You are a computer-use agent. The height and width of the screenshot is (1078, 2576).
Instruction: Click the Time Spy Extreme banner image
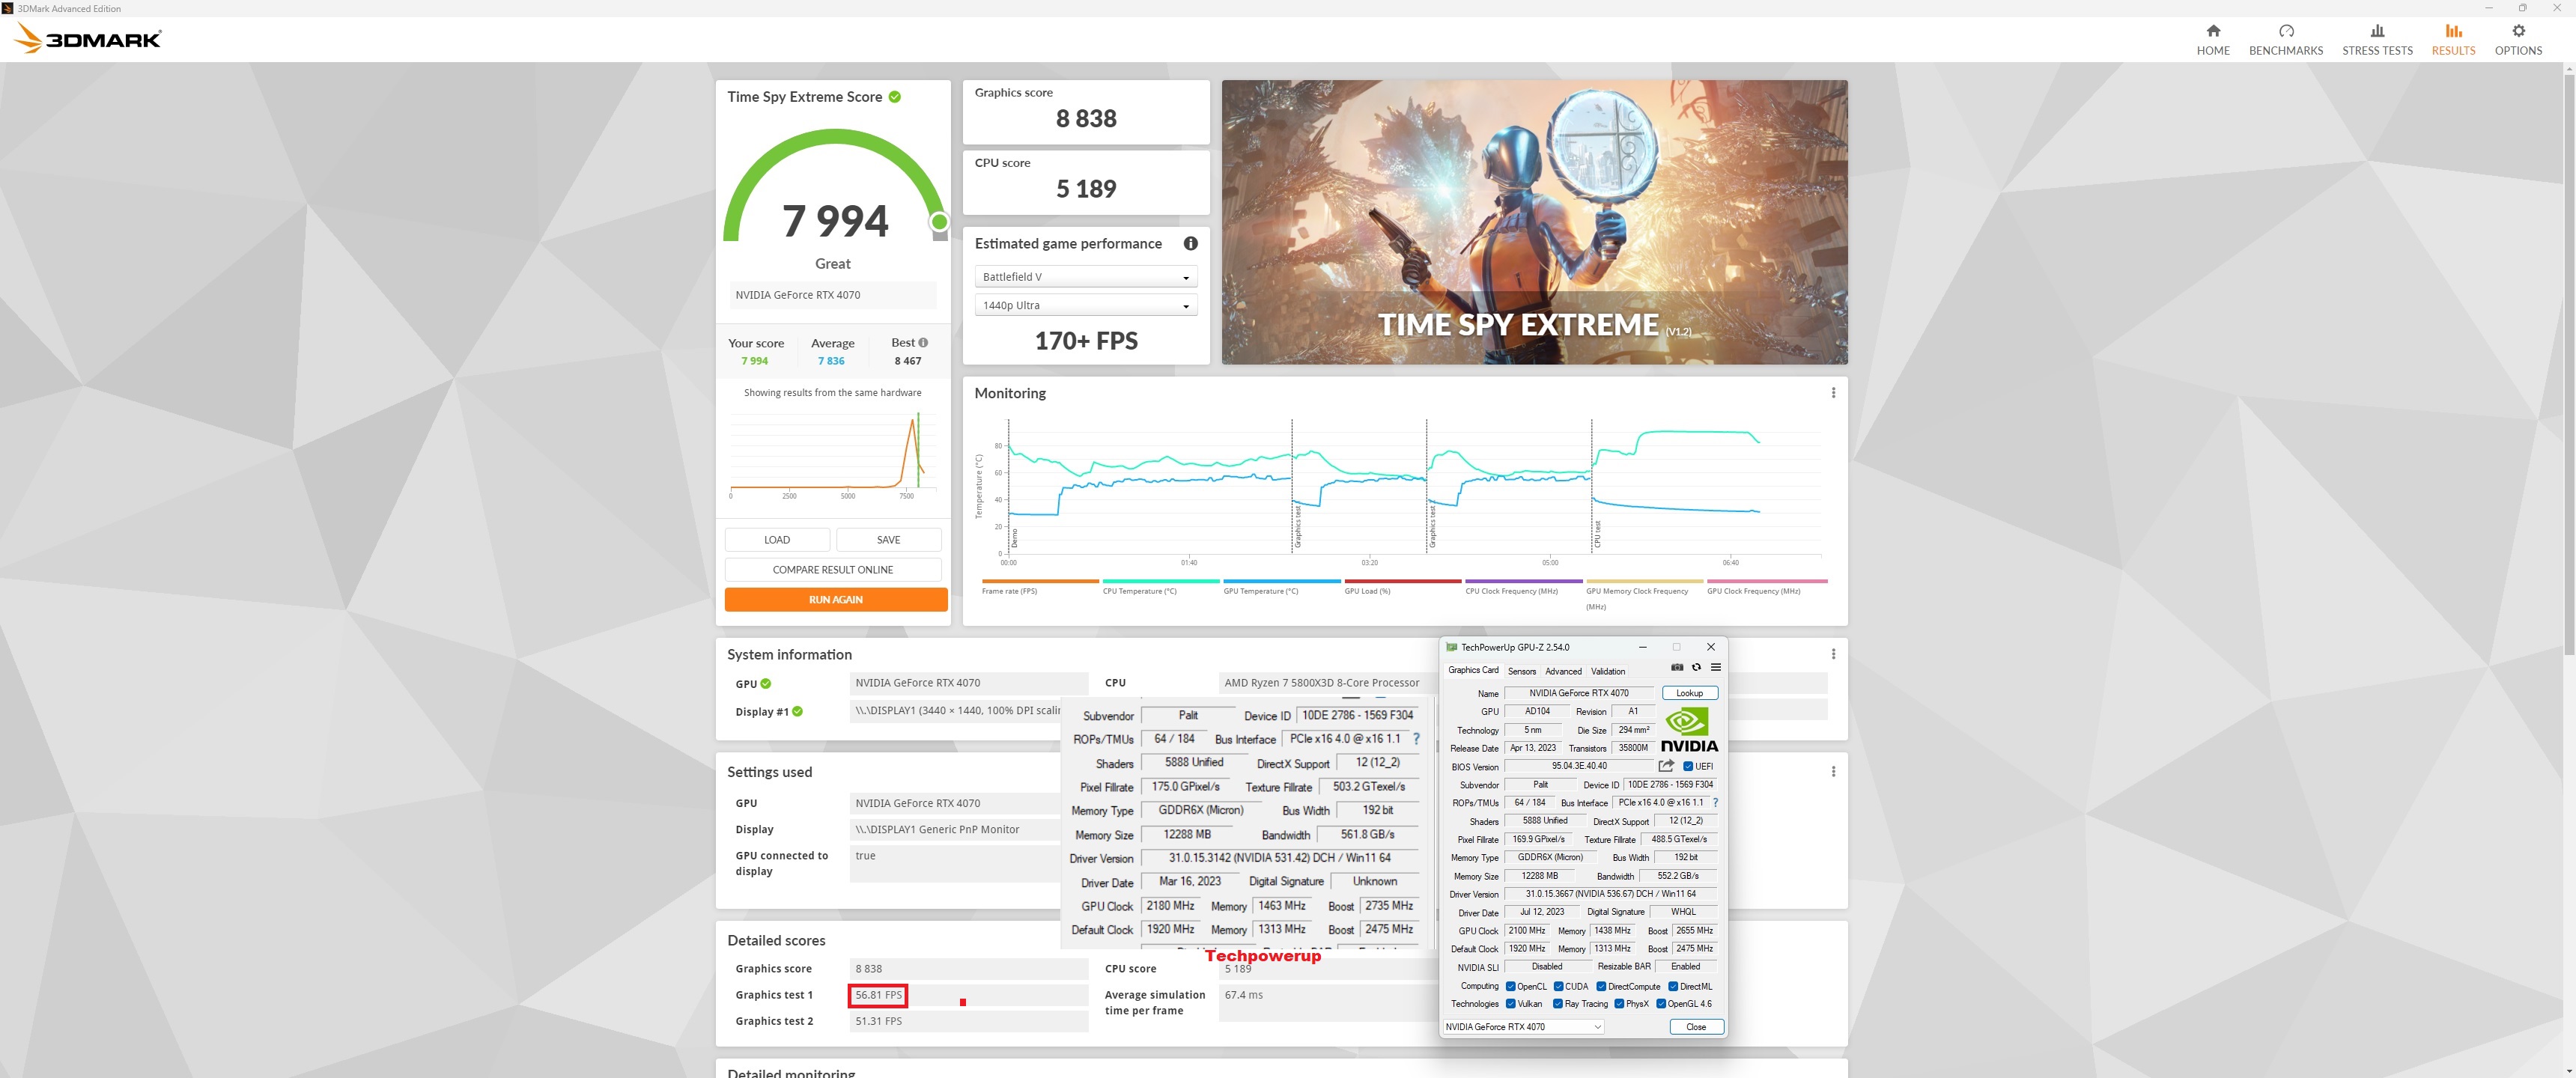(1533, 222)
